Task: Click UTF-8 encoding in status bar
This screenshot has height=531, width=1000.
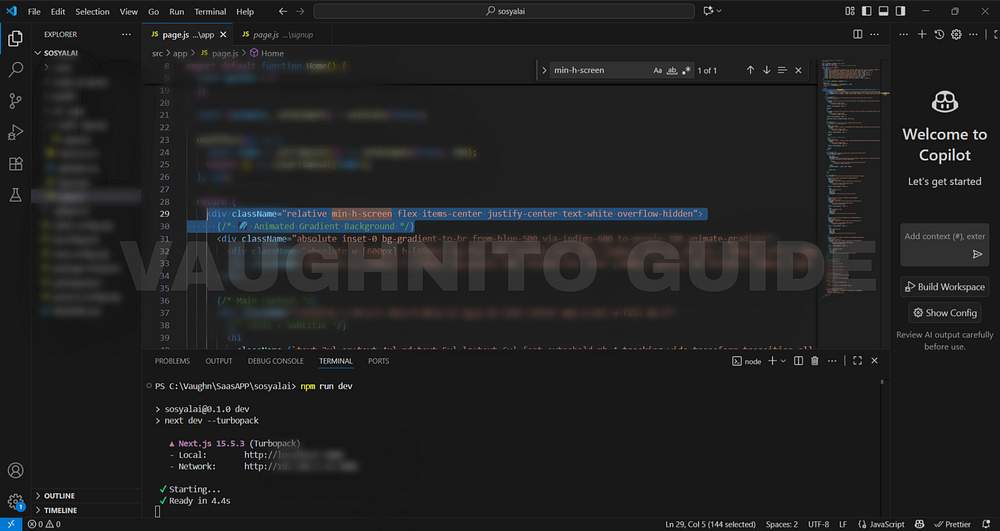Action: 818,524
